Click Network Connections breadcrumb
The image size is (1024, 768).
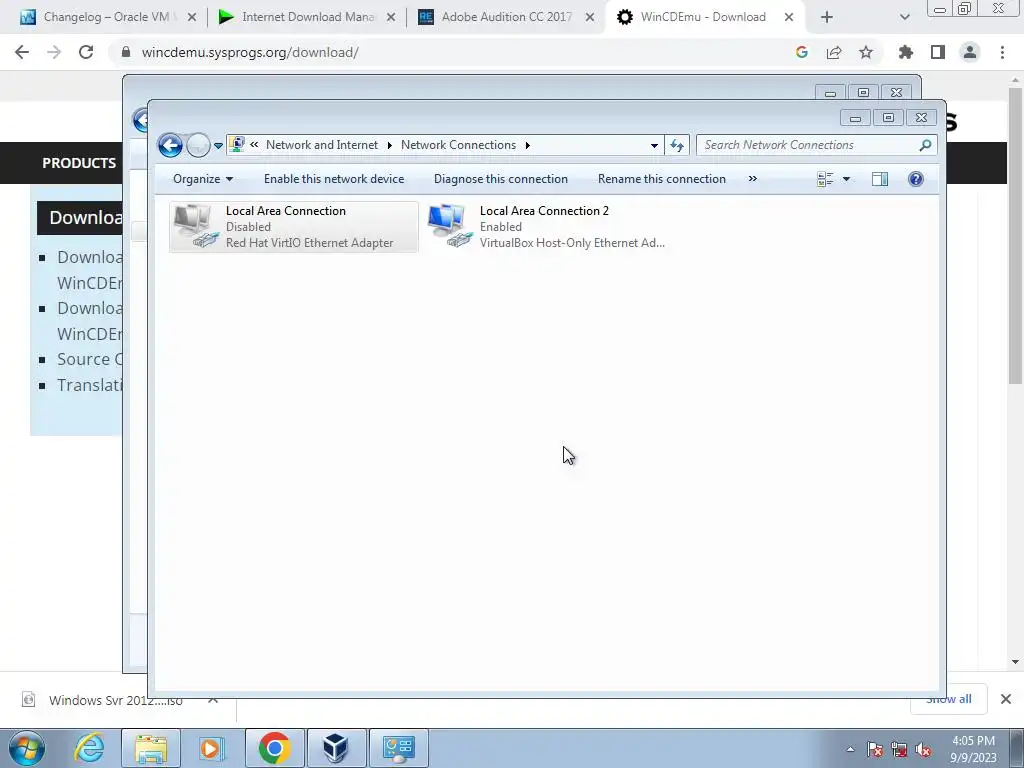click(458, 145)
